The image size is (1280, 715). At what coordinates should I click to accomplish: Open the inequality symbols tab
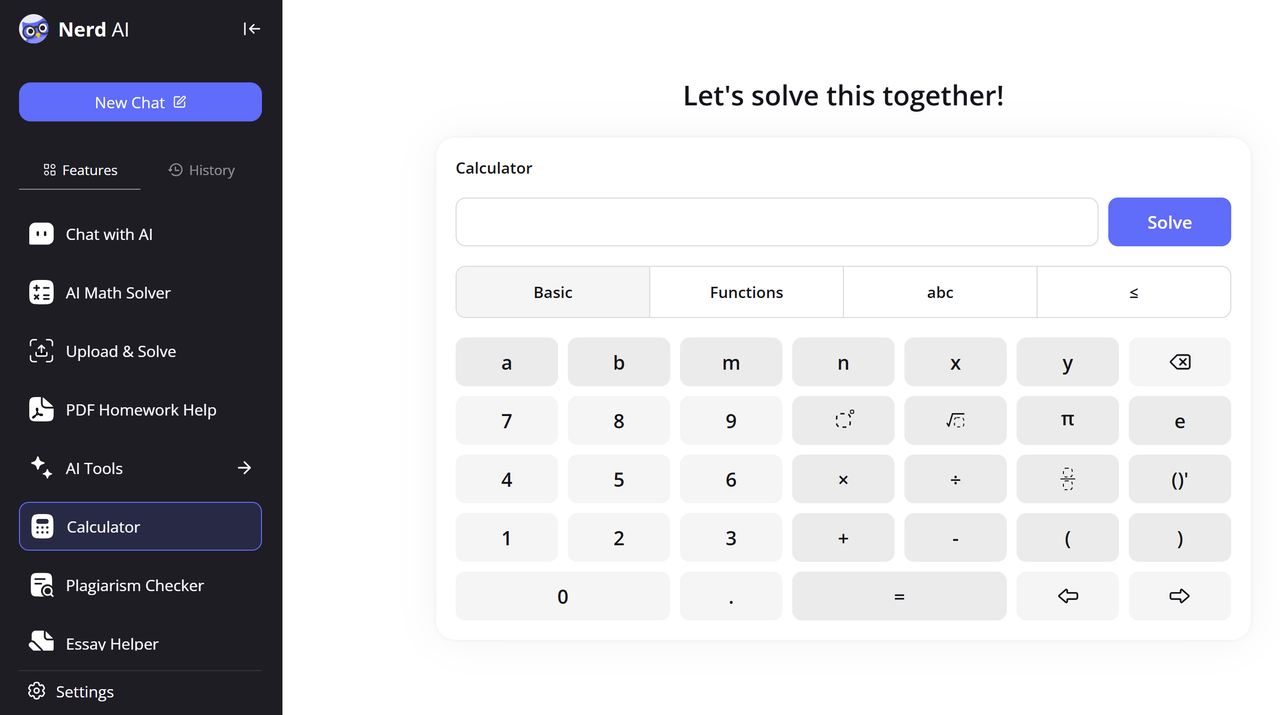pyautogui.click(x=1133, y=292)
